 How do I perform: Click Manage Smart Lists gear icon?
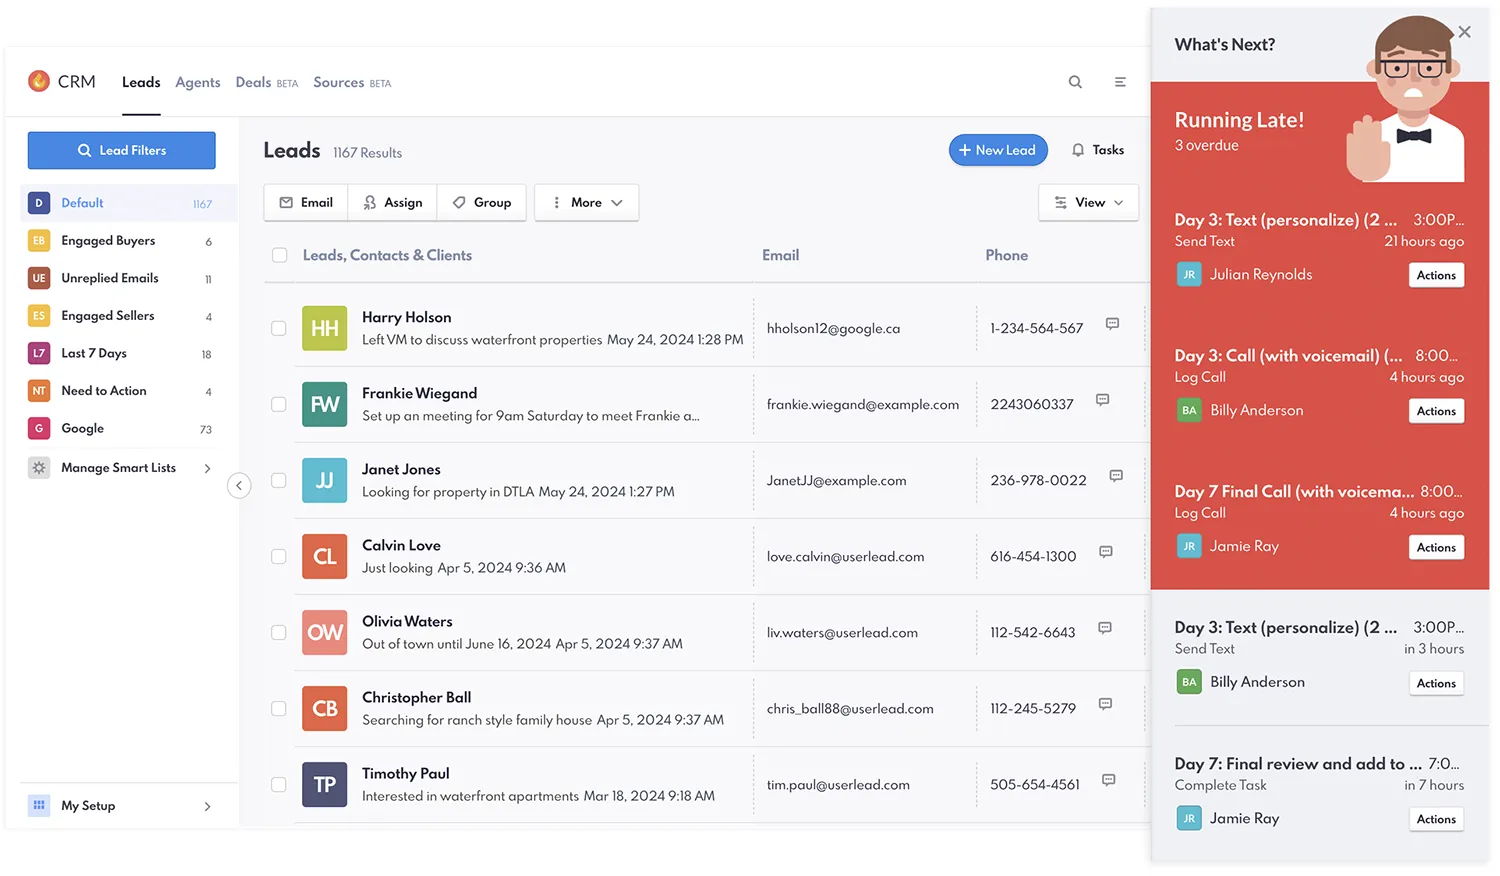39,468
